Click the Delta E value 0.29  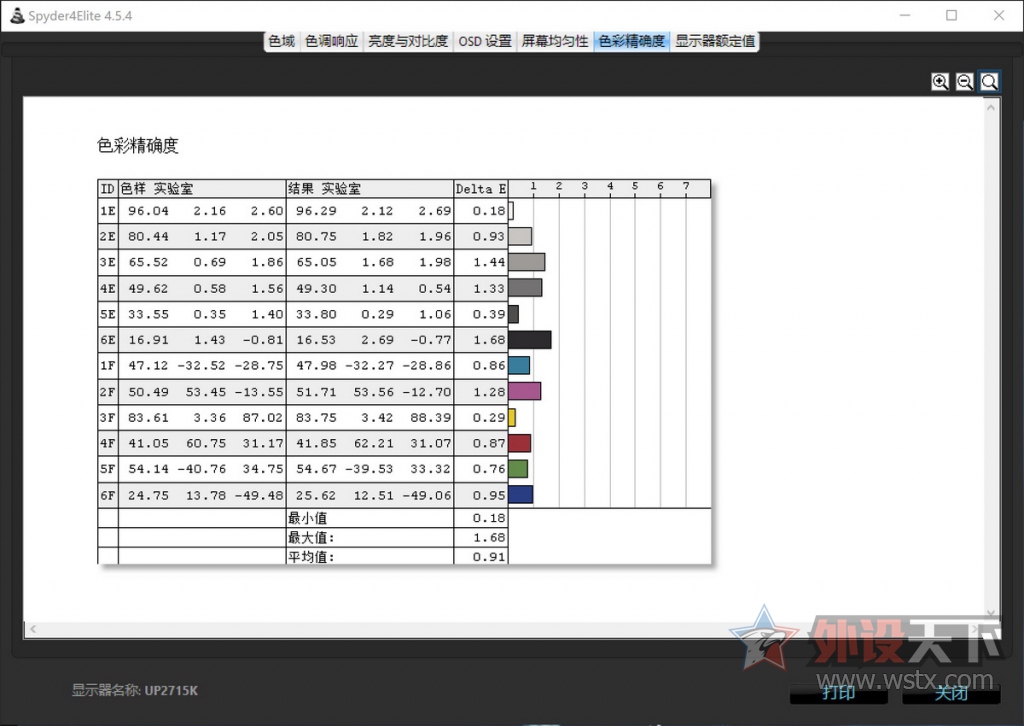pos(489,418)
